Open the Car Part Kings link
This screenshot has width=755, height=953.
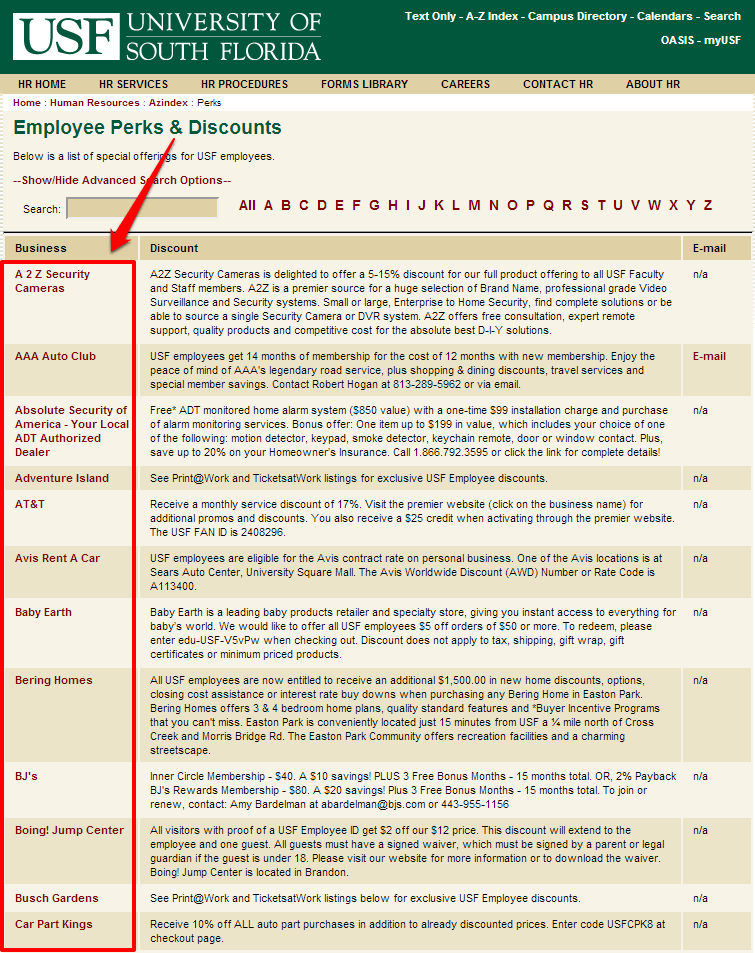click(x=53, y=924)
